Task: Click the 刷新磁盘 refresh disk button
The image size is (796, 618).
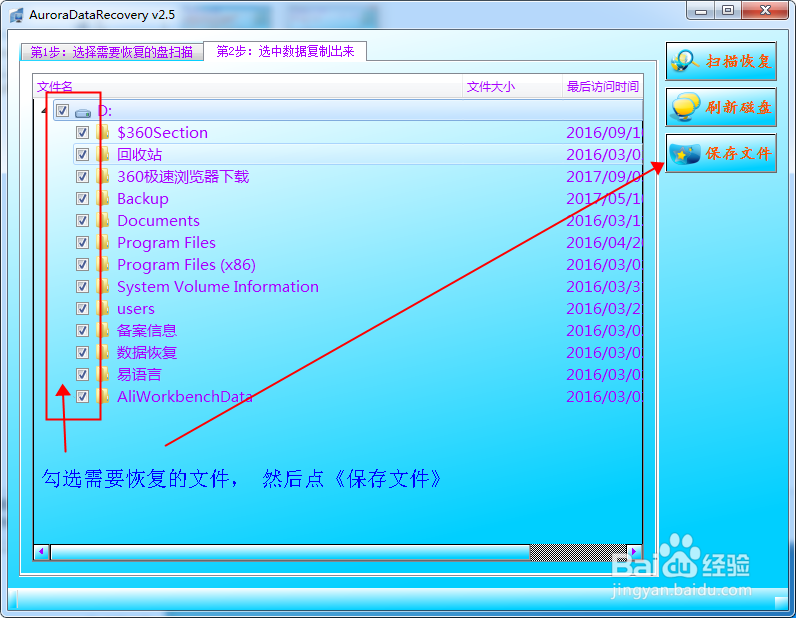Action: 721,107
